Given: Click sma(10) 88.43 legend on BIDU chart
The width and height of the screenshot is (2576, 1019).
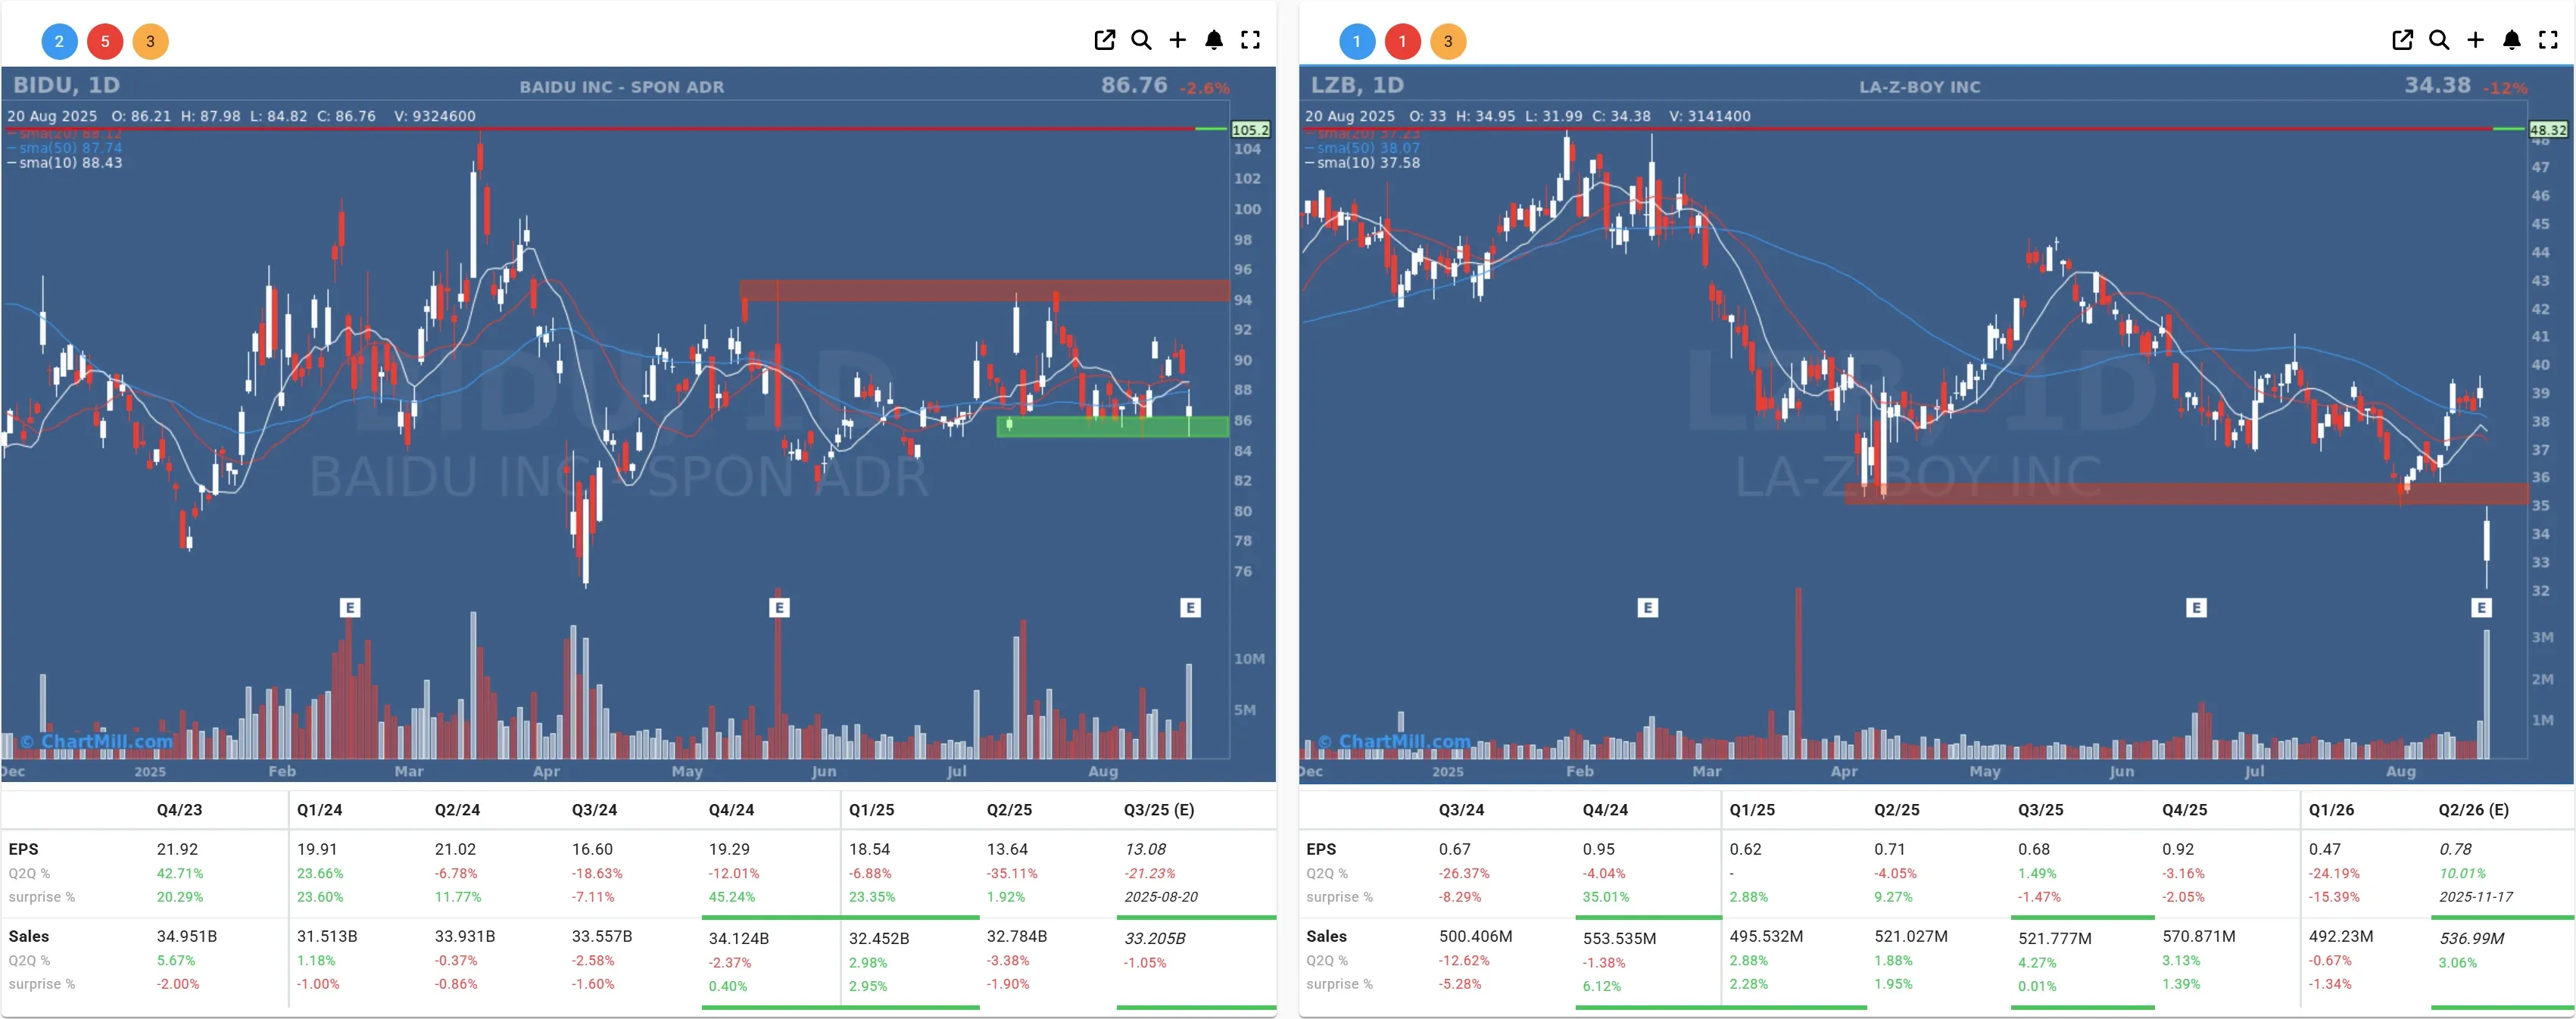Looking at the screenshot, I should click(x=65, y=163).
